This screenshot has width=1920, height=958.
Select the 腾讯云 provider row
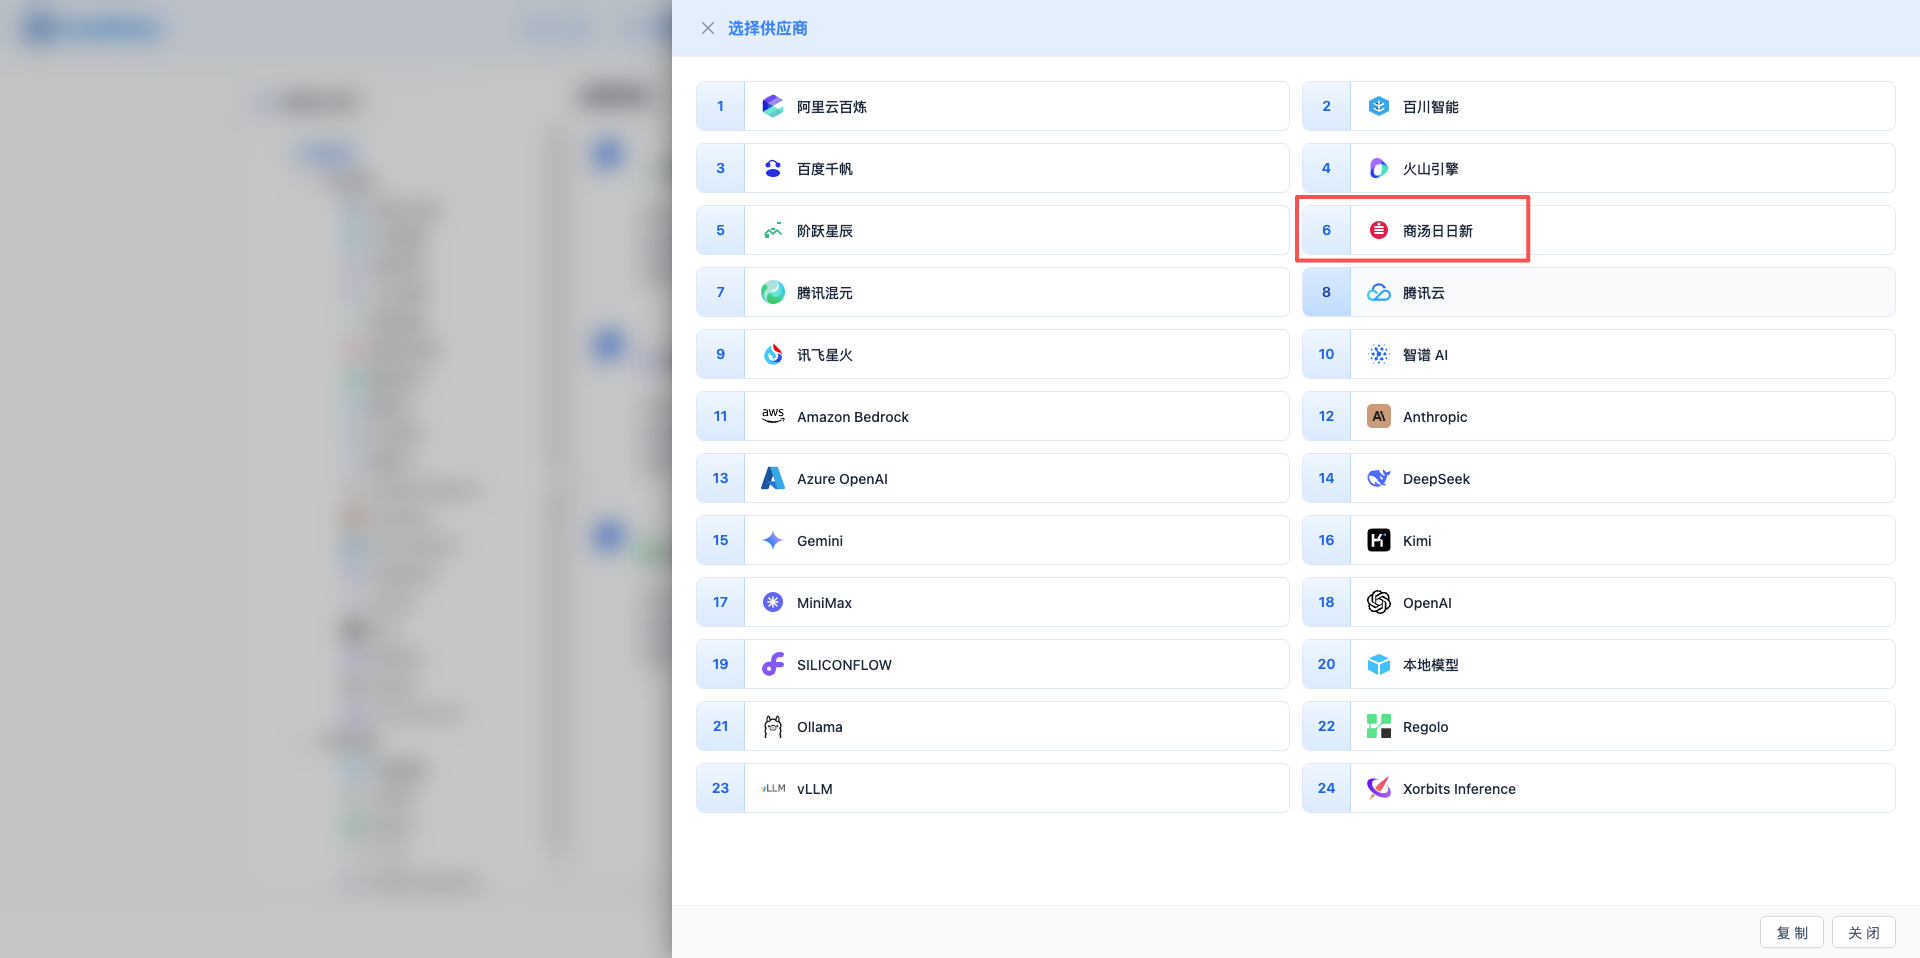tap(1597, 293)
